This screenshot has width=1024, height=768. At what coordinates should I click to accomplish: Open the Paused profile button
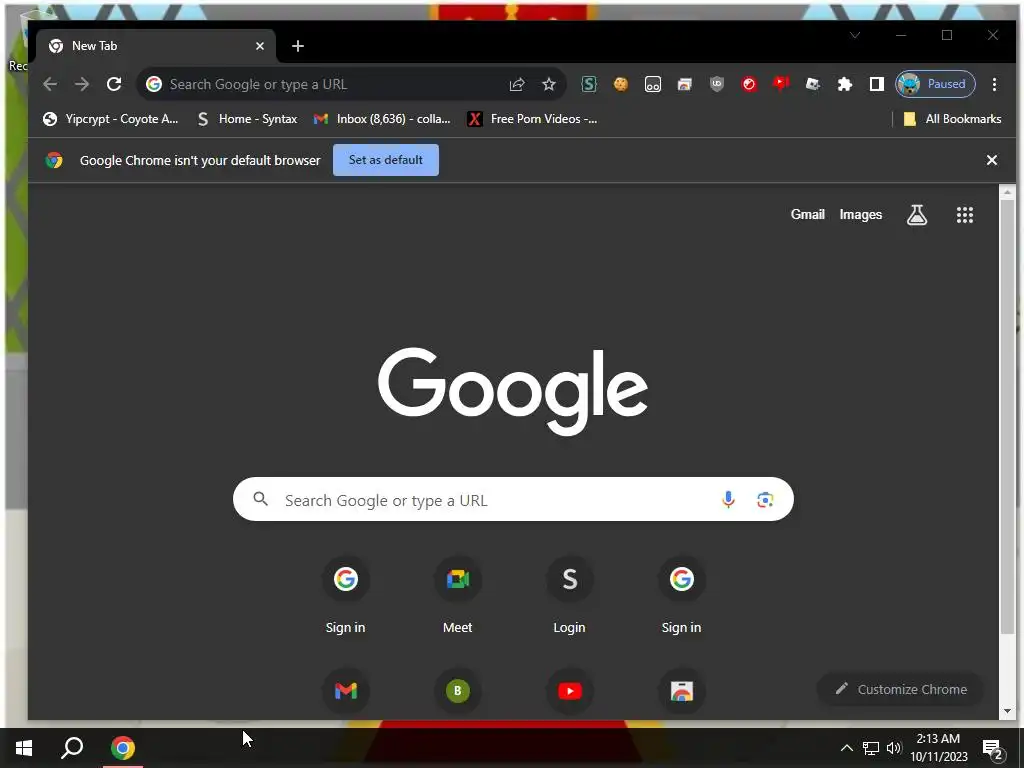click(x=935, y=84)
